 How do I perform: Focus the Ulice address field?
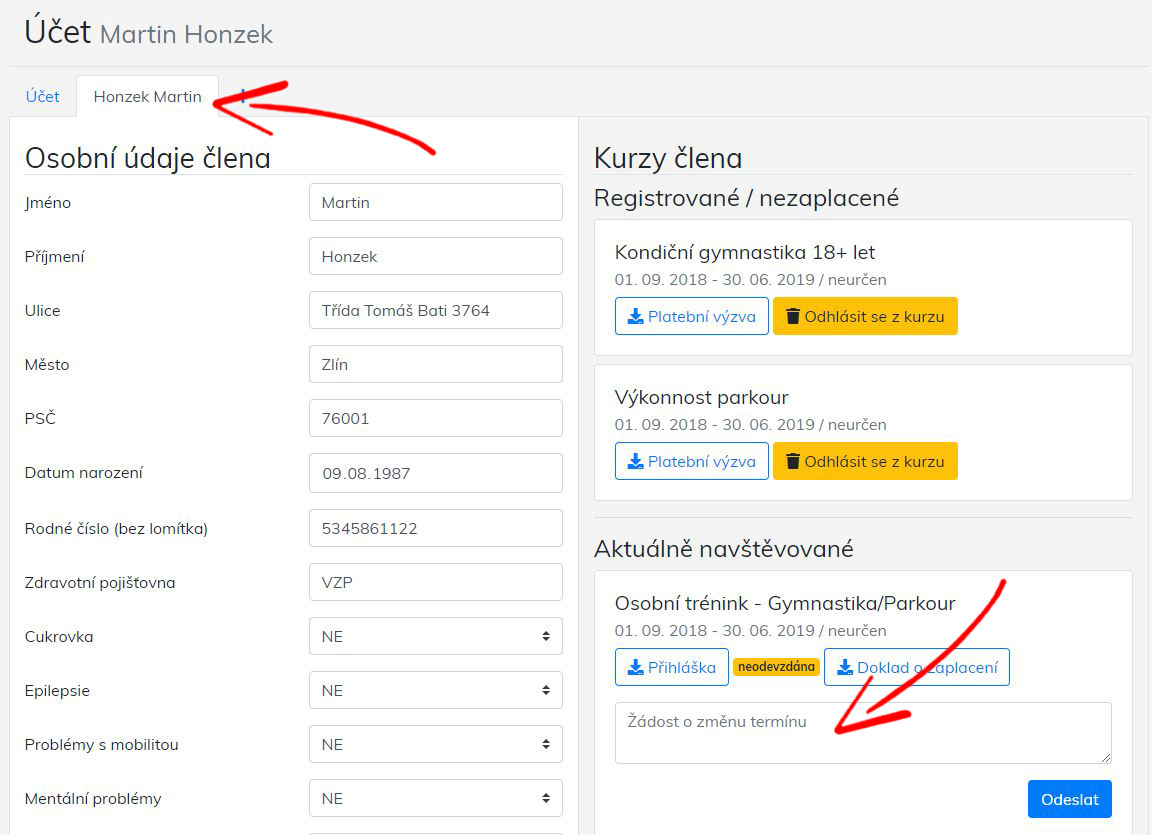435,310
